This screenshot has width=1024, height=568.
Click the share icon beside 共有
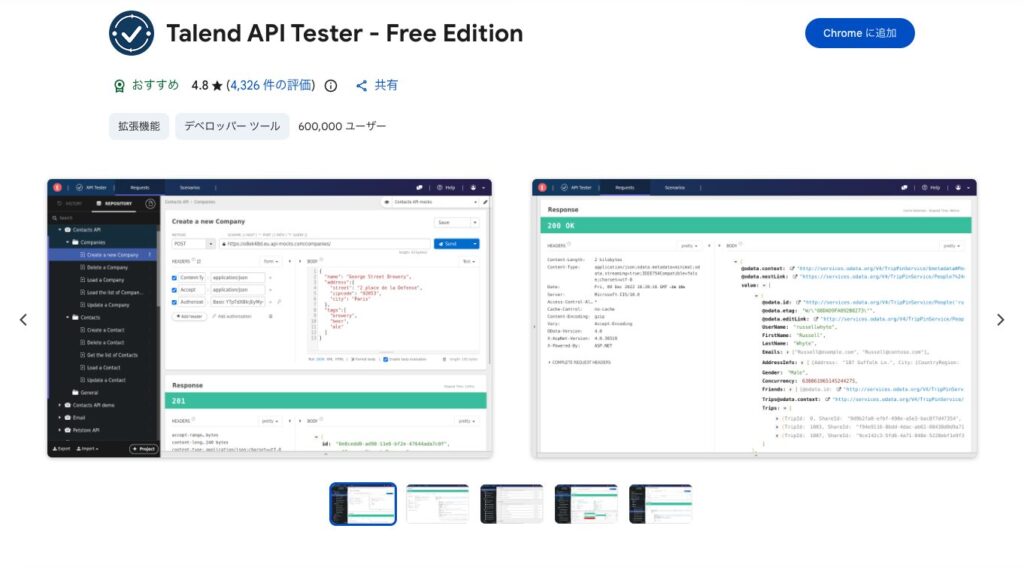click(x=362, y=86)
